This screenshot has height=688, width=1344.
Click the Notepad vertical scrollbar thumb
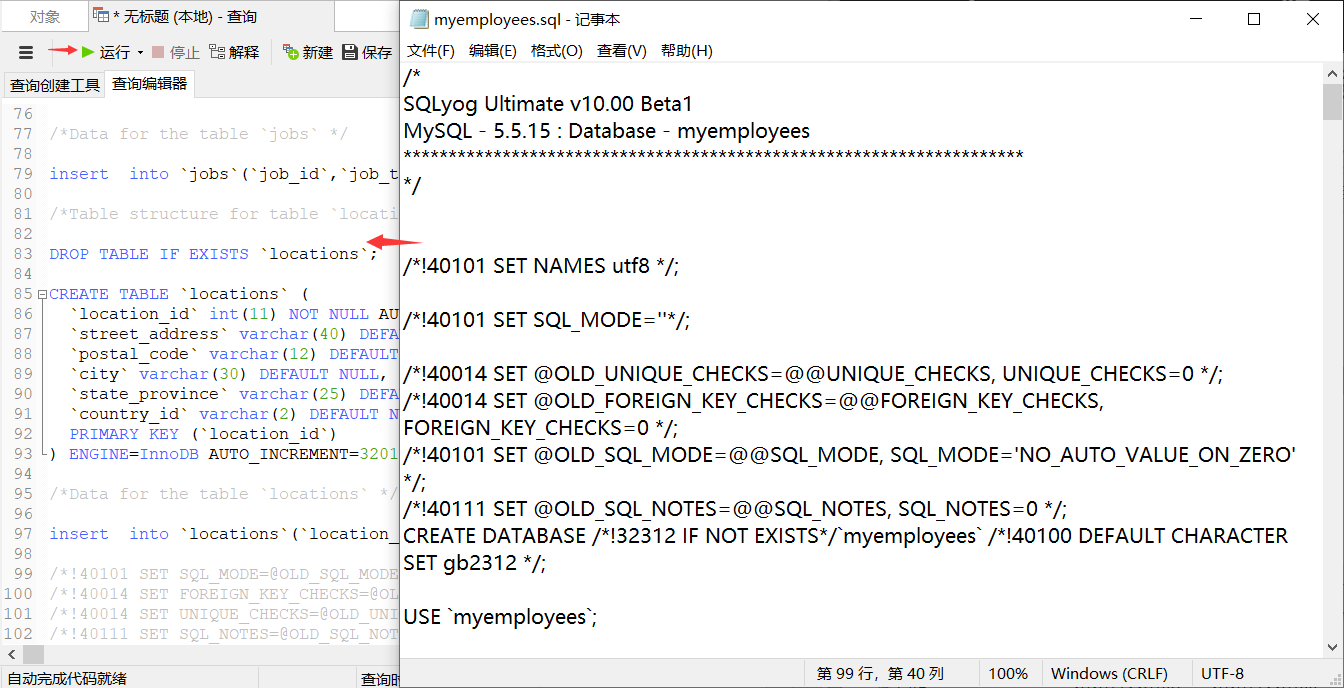pyautogui.click(x=1332, y=101)
